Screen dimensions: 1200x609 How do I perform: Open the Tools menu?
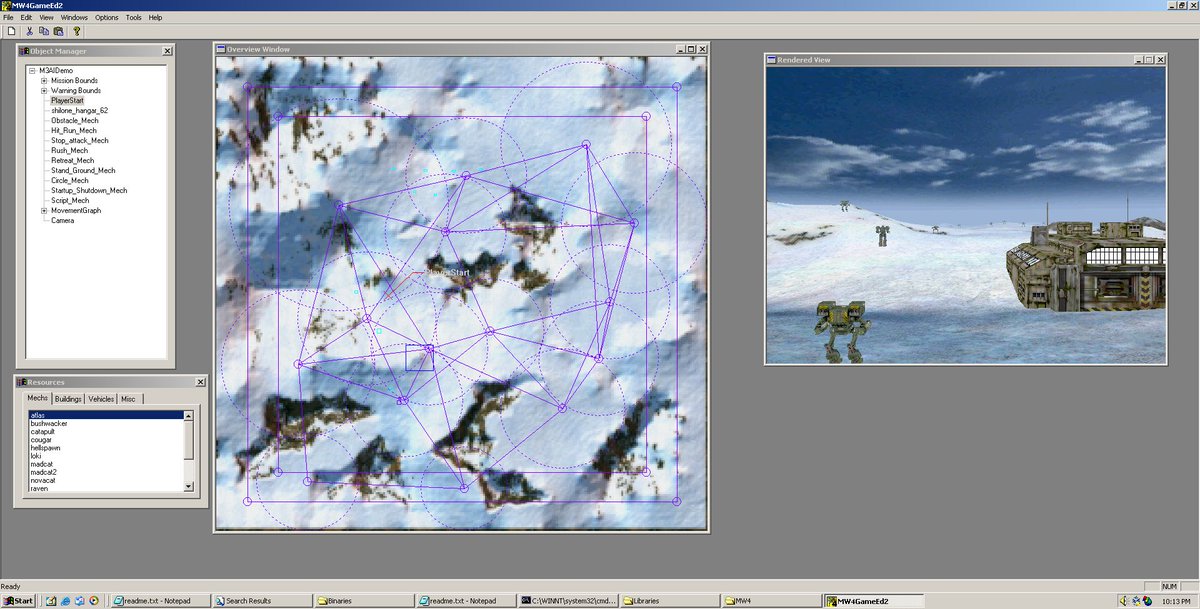point(133,17)
